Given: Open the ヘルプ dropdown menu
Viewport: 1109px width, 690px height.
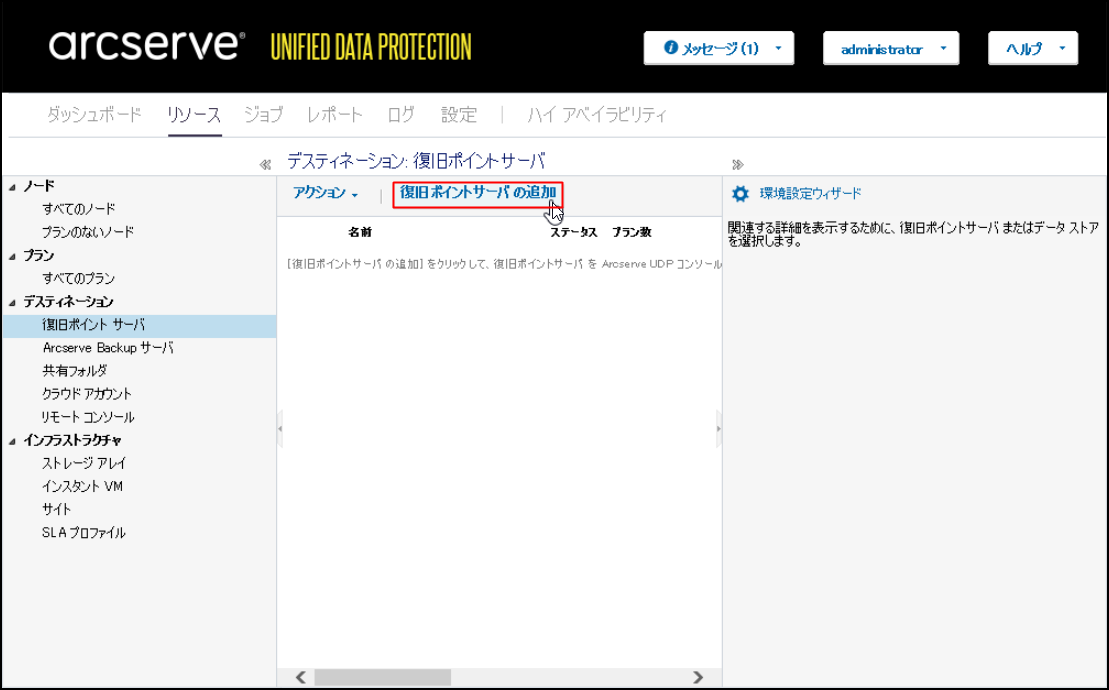Looking at the screenshot, I should (1032, 49).
